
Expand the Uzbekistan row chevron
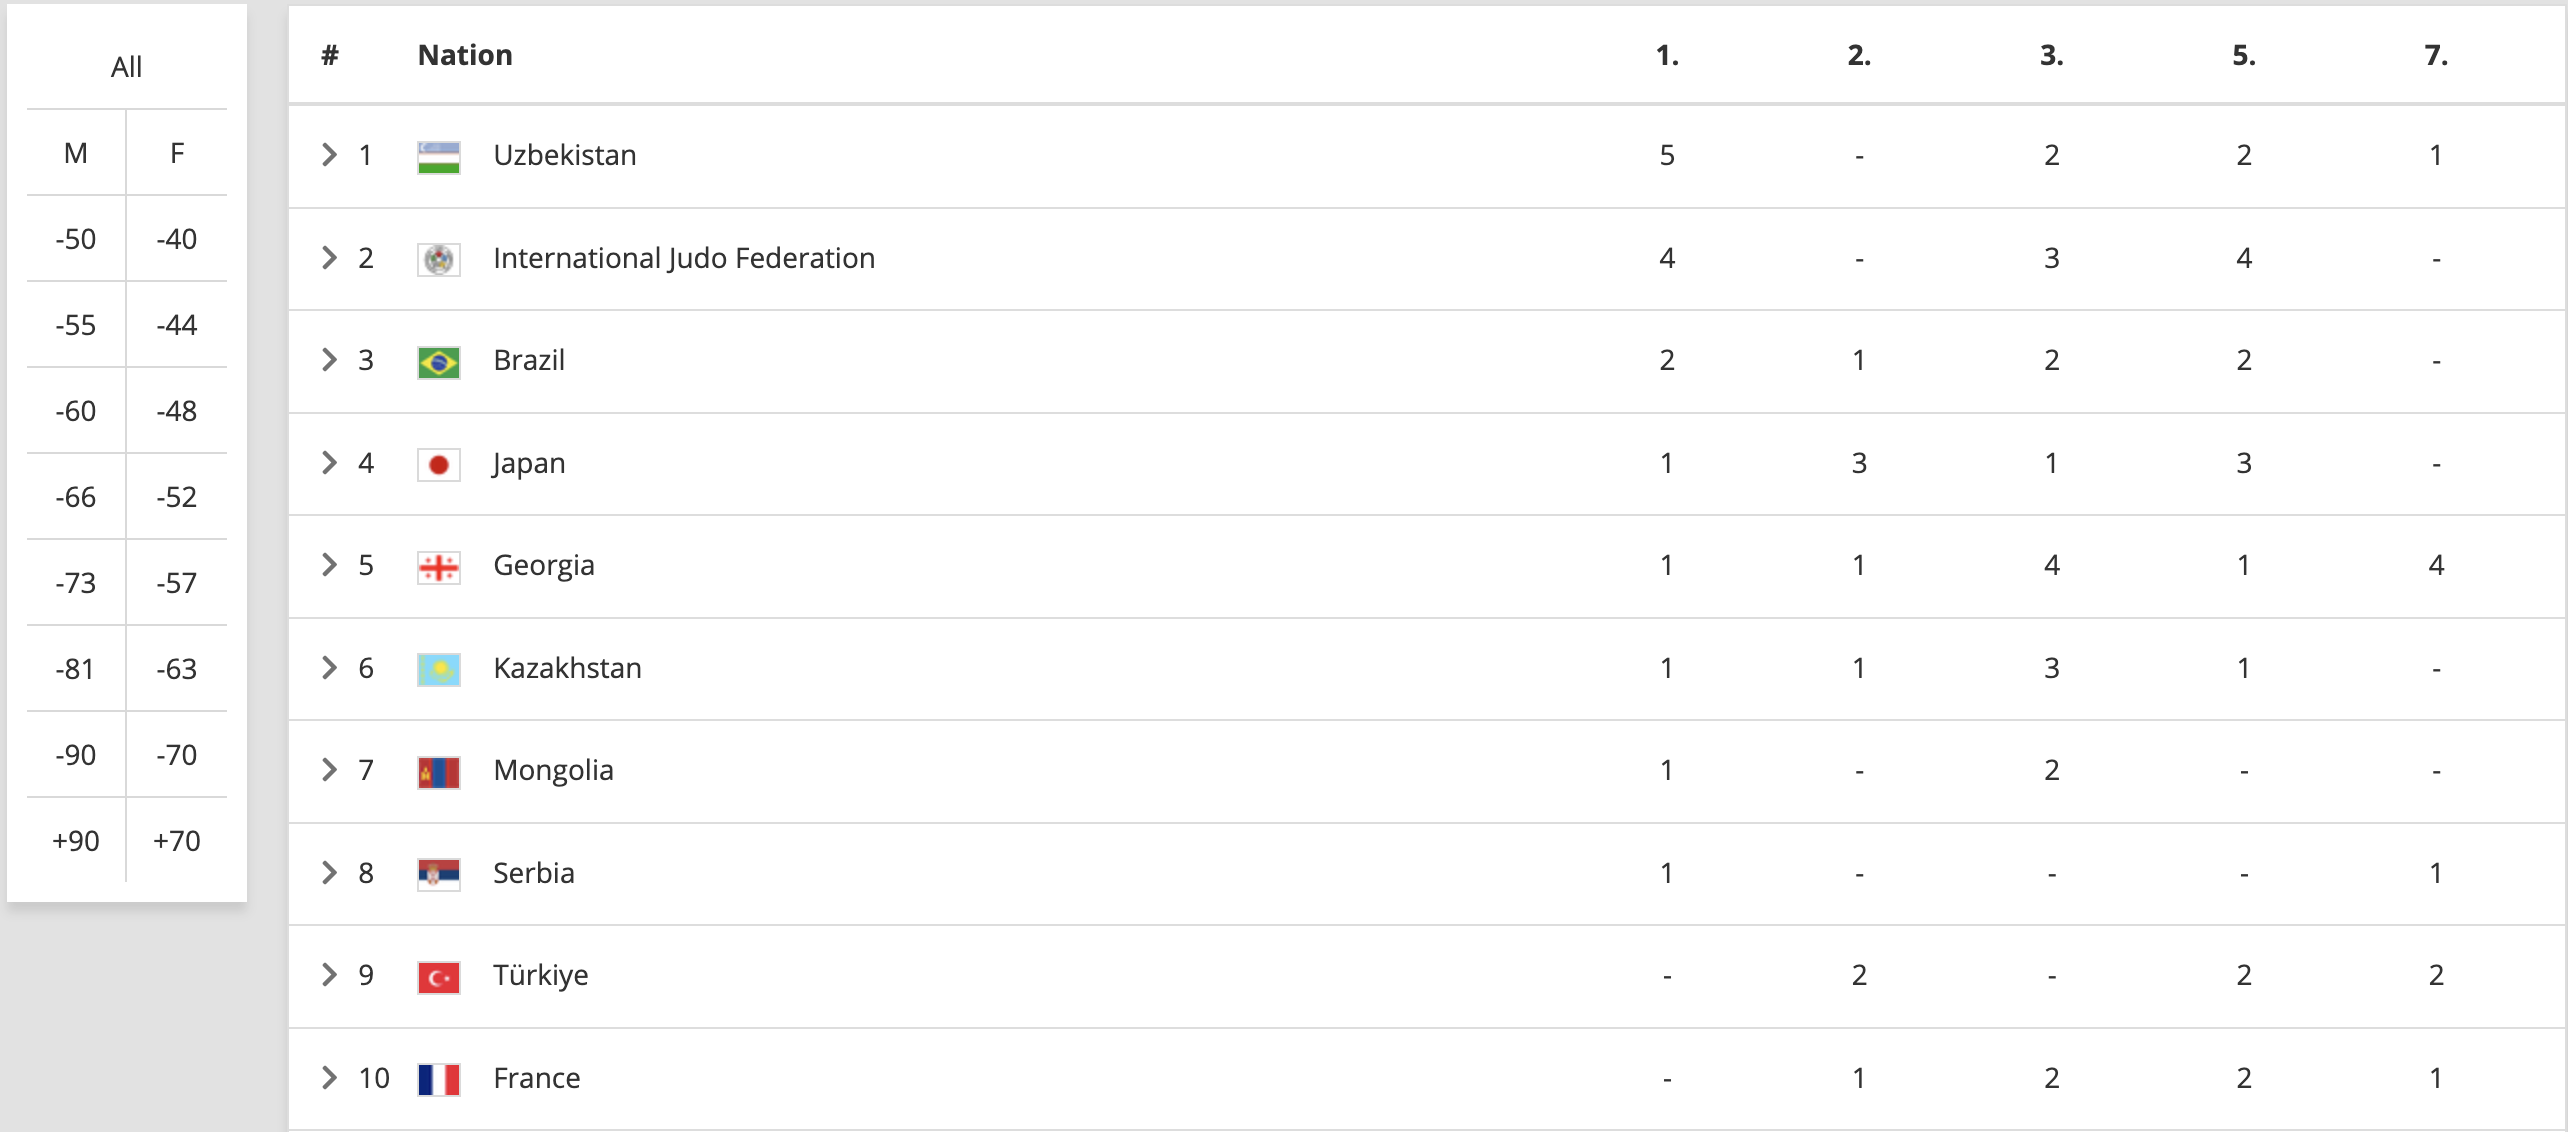tap(329, 155)
